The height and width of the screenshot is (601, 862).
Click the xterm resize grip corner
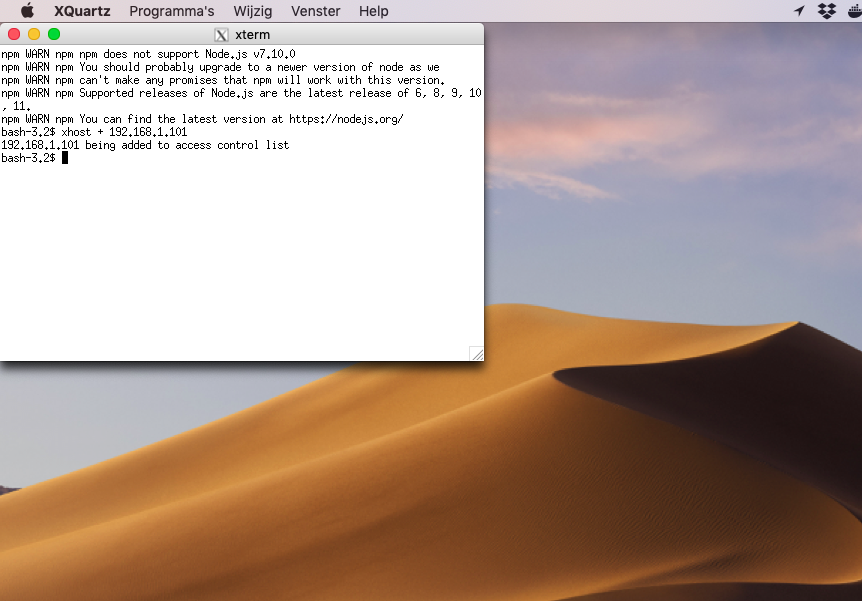tap(477, 354)
